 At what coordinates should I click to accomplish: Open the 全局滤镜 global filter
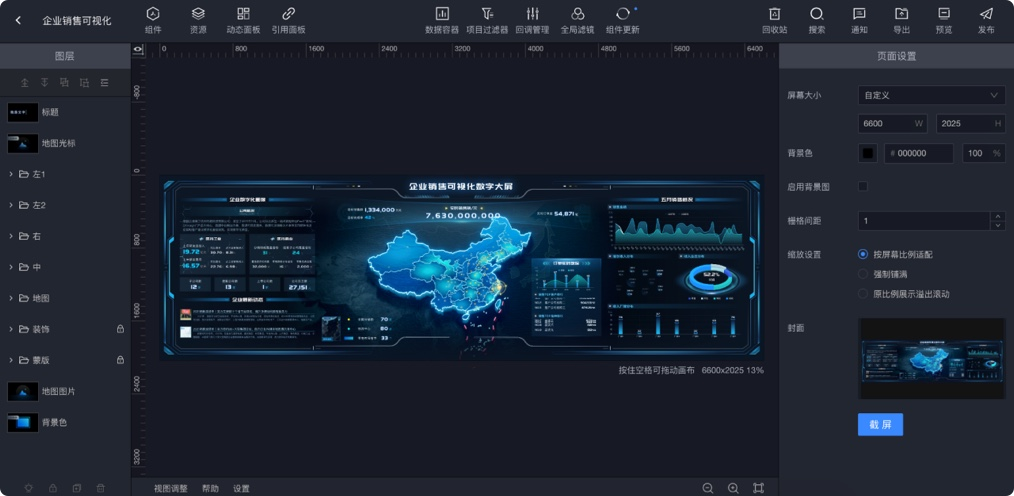pos(577,21)
